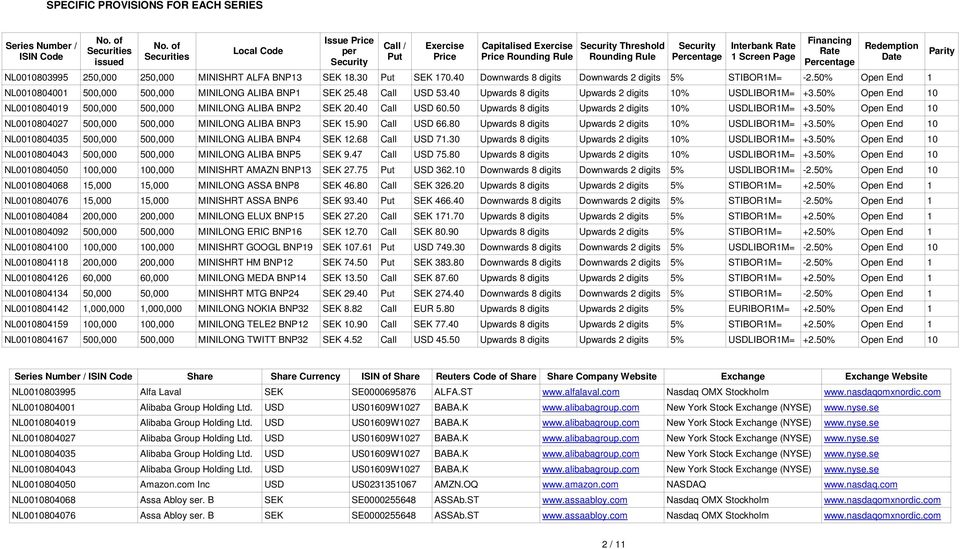Select Reuters code 'AMZN.OQ'
The image size is (960, 549).
coord(456,485)
